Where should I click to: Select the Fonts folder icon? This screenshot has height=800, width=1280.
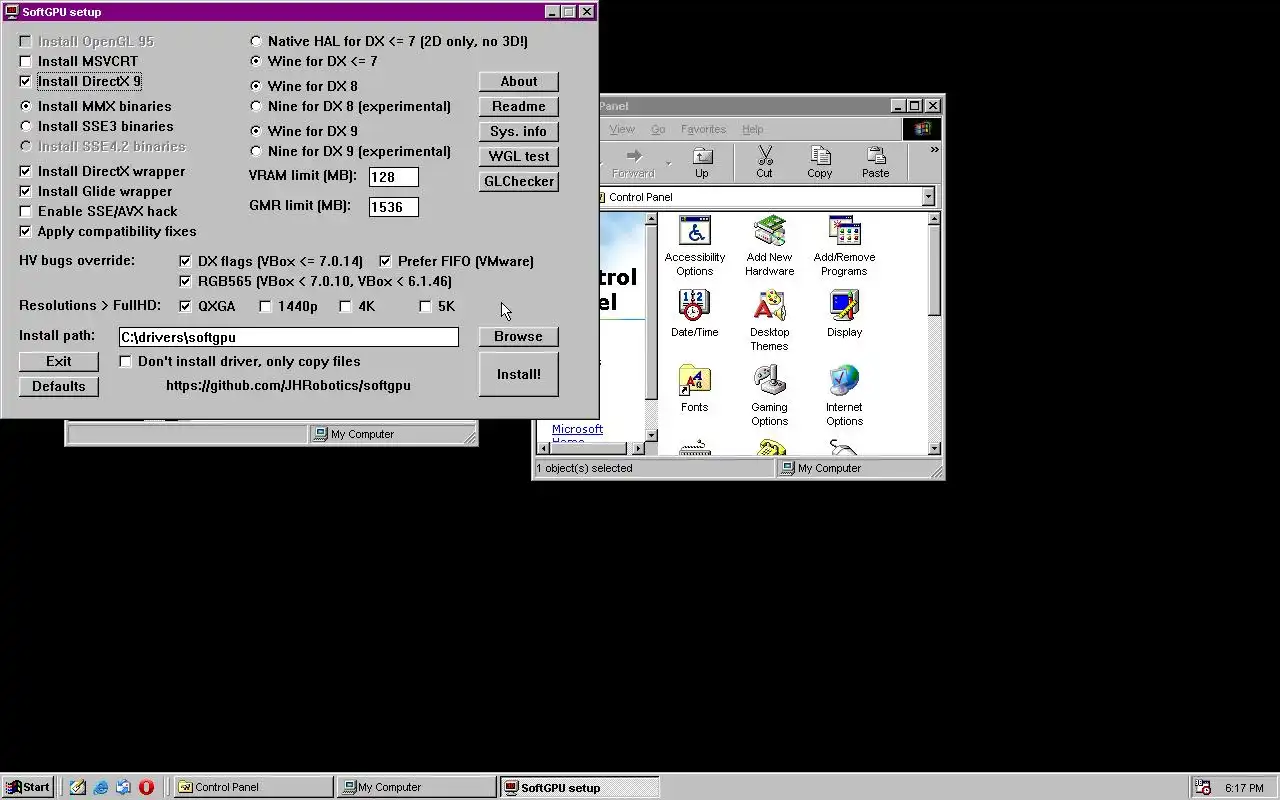(x=694, y=389)
